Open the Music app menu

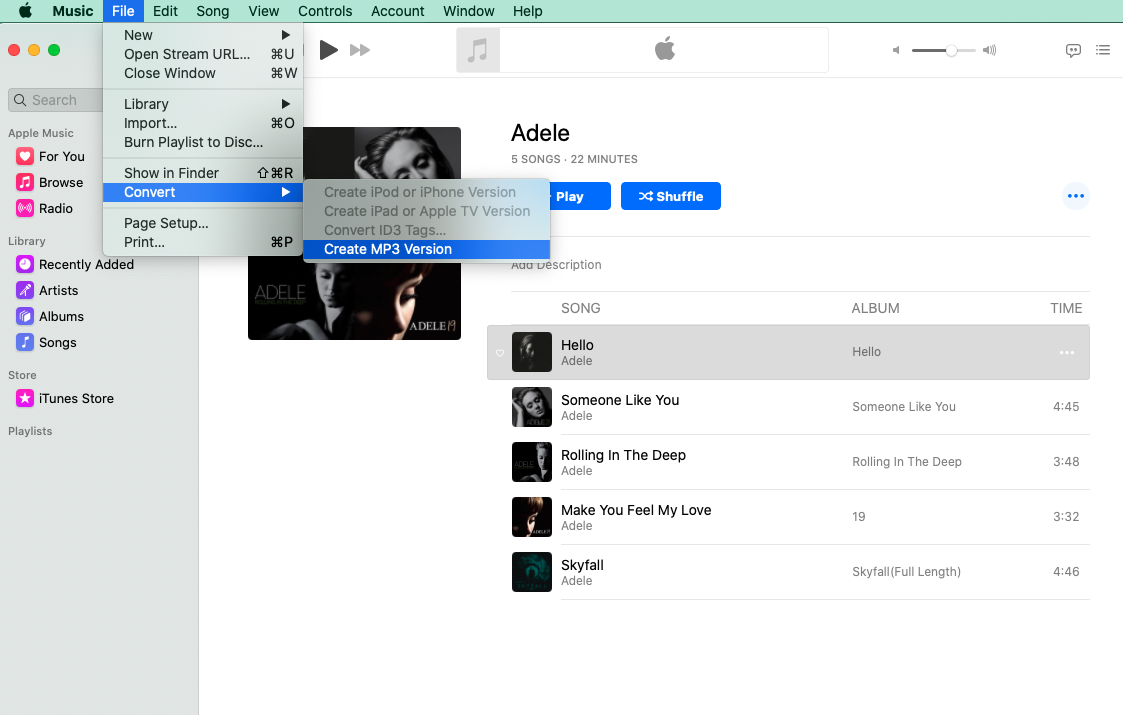(x=73, y=11)
